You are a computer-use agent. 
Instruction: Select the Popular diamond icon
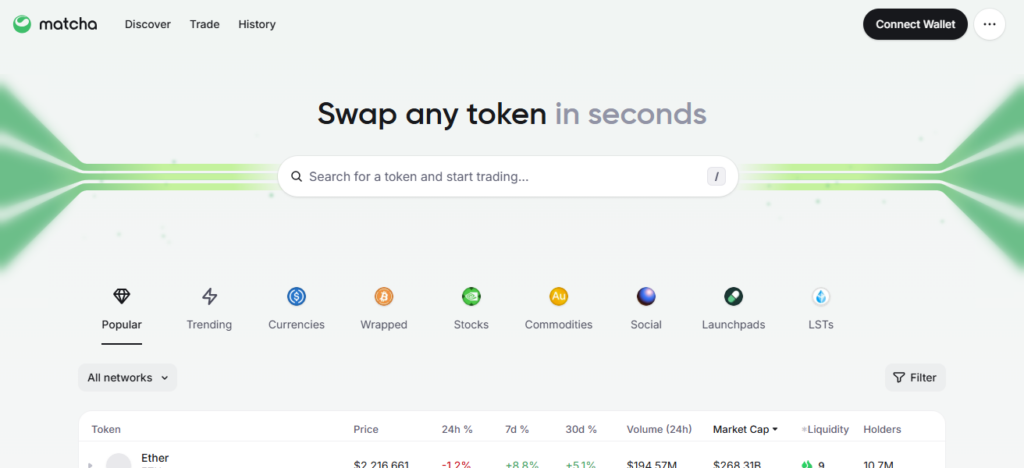(x=122, y=296)
